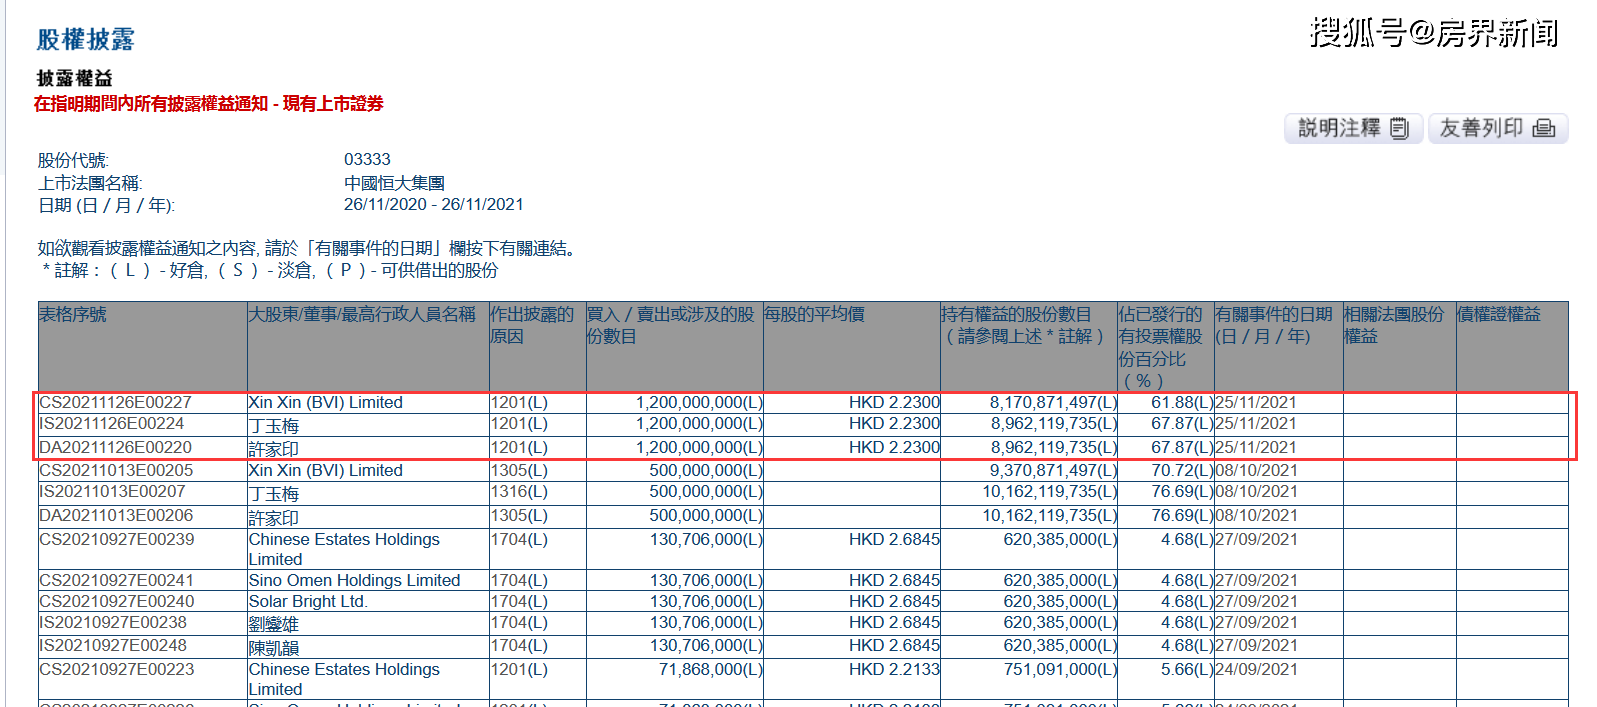
Task: Click 許家印 in row DA20211126E00220
Action: point(274,450)
